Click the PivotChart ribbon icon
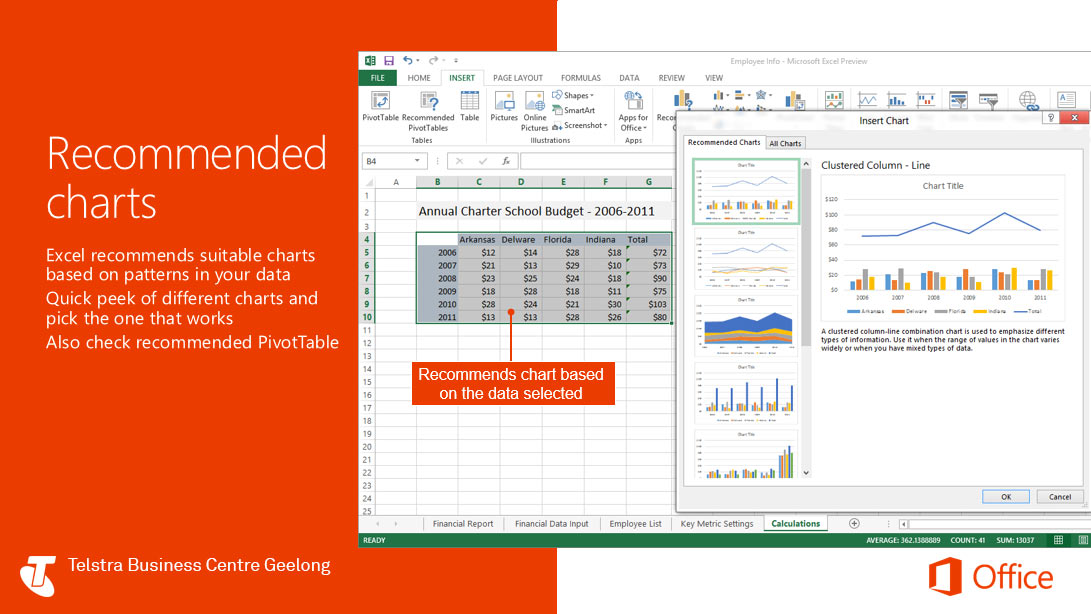Viewport: 1091px width, 614px height. tap(794, 101)
